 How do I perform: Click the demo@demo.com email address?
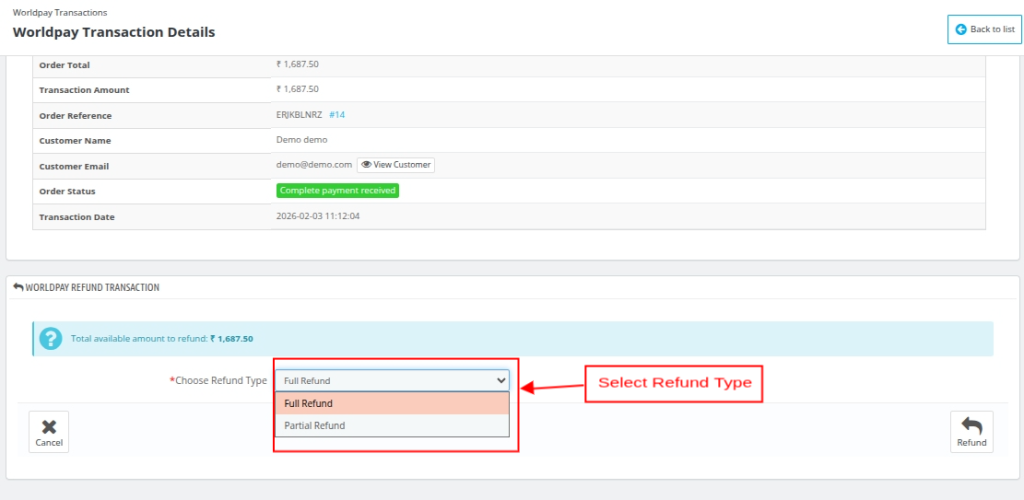(314, 165)
